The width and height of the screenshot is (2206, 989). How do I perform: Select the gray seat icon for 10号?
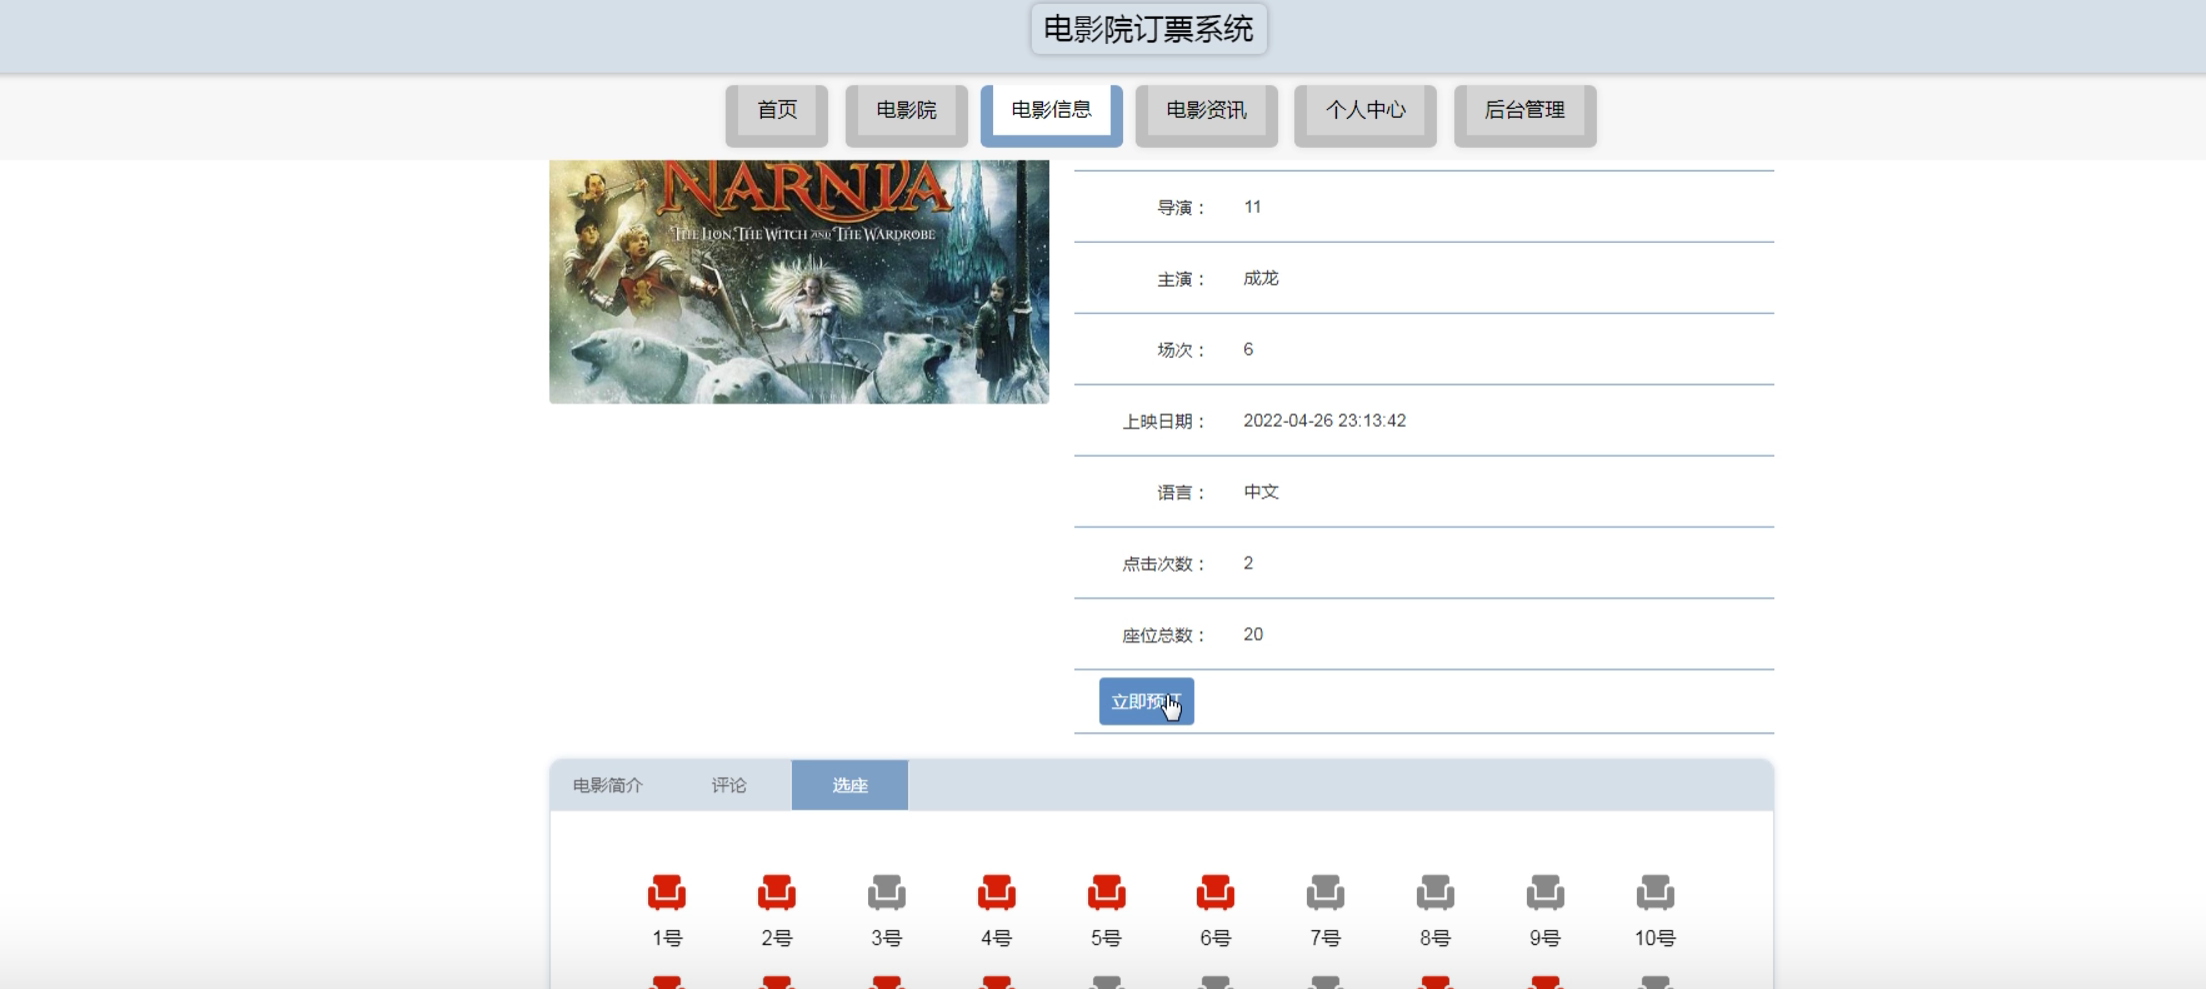coord(1656,892)
